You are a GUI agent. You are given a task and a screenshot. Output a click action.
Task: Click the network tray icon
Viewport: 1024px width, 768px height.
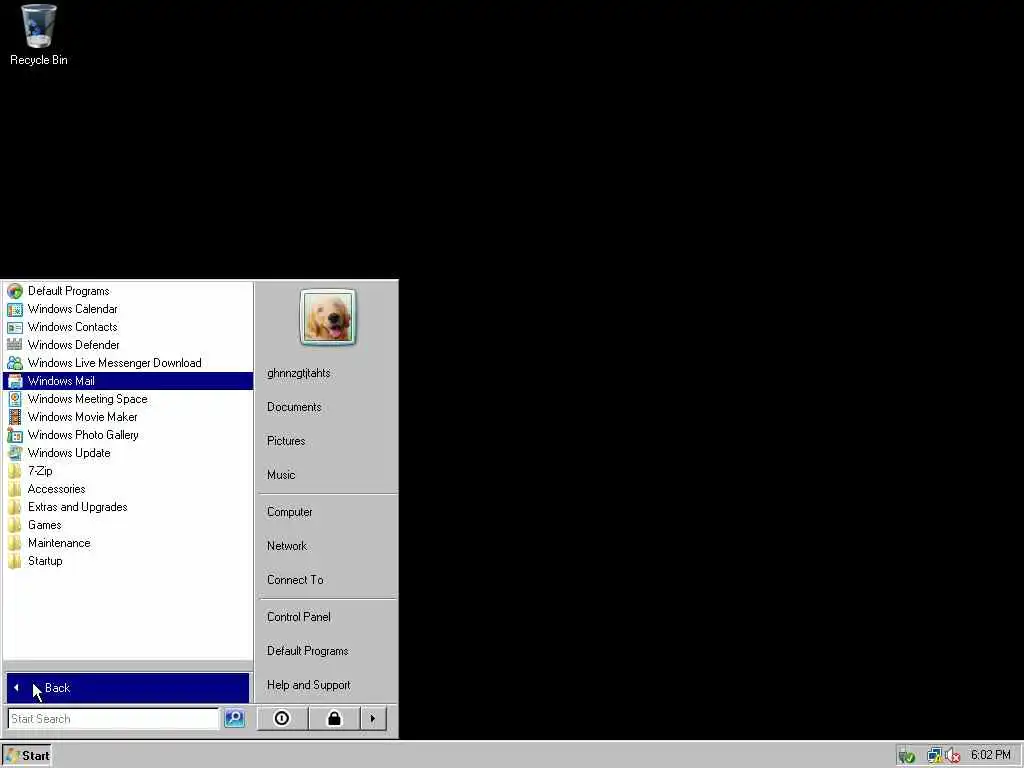[x=935, y=756]
